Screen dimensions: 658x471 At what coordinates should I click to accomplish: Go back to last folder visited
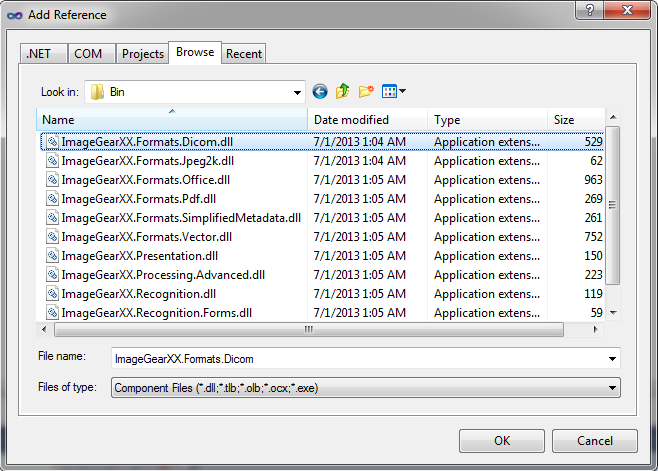pos(320,92)
